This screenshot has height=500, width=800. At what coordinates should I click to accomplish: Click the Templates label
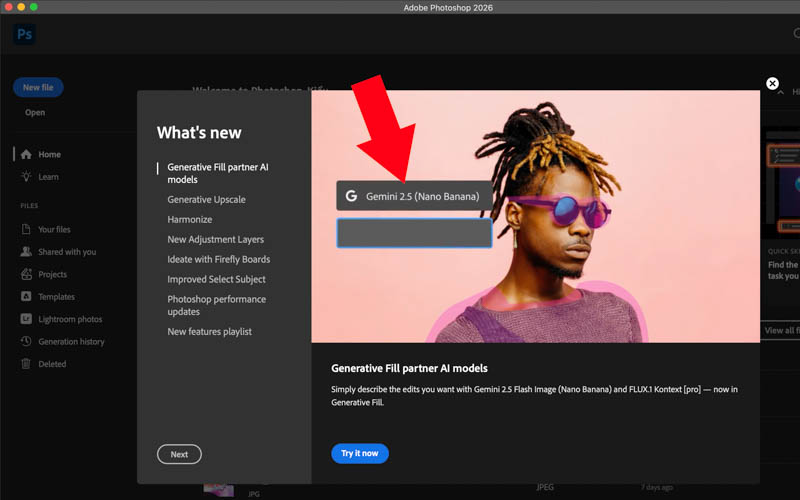click(56, 296)
